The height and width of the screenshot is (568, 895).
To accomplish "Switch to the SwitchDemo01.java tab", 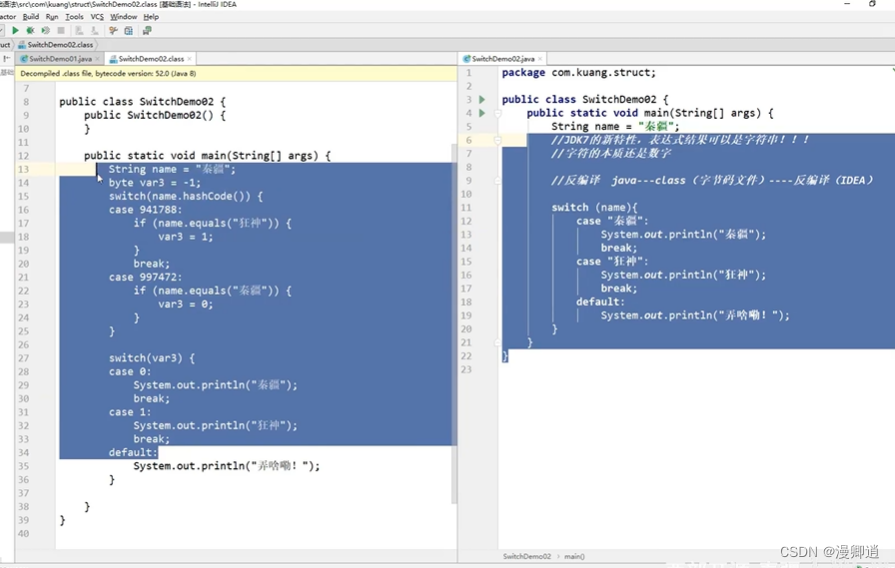I will tap(59, 59).
